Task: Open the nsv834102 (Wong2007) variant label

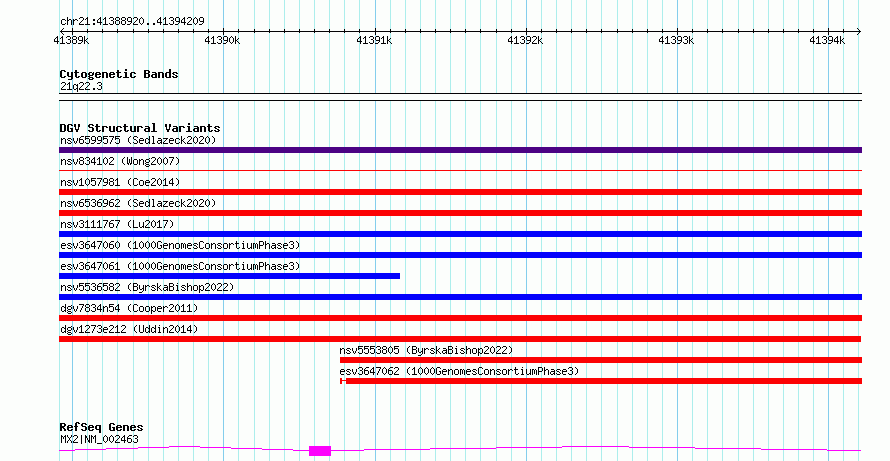Action: 120,161
